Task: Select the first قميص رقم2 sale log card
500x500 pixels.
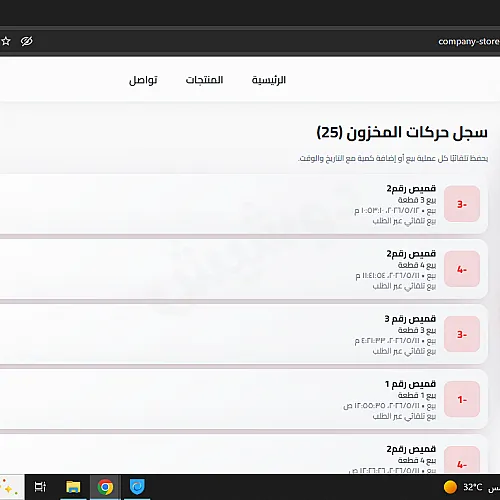Action: 243,204
